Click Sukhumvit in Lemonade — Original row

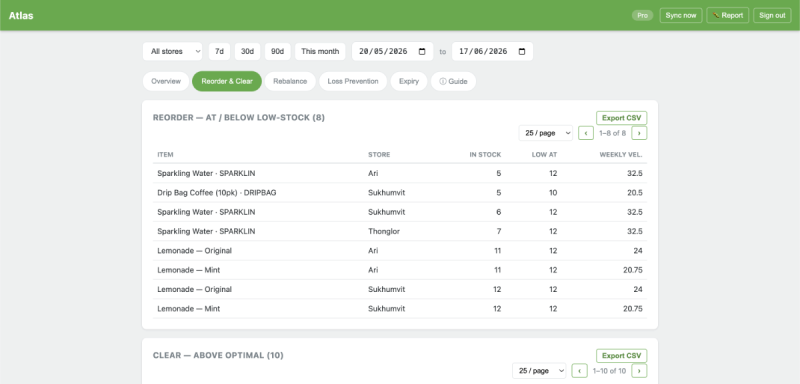pos(386,289)
